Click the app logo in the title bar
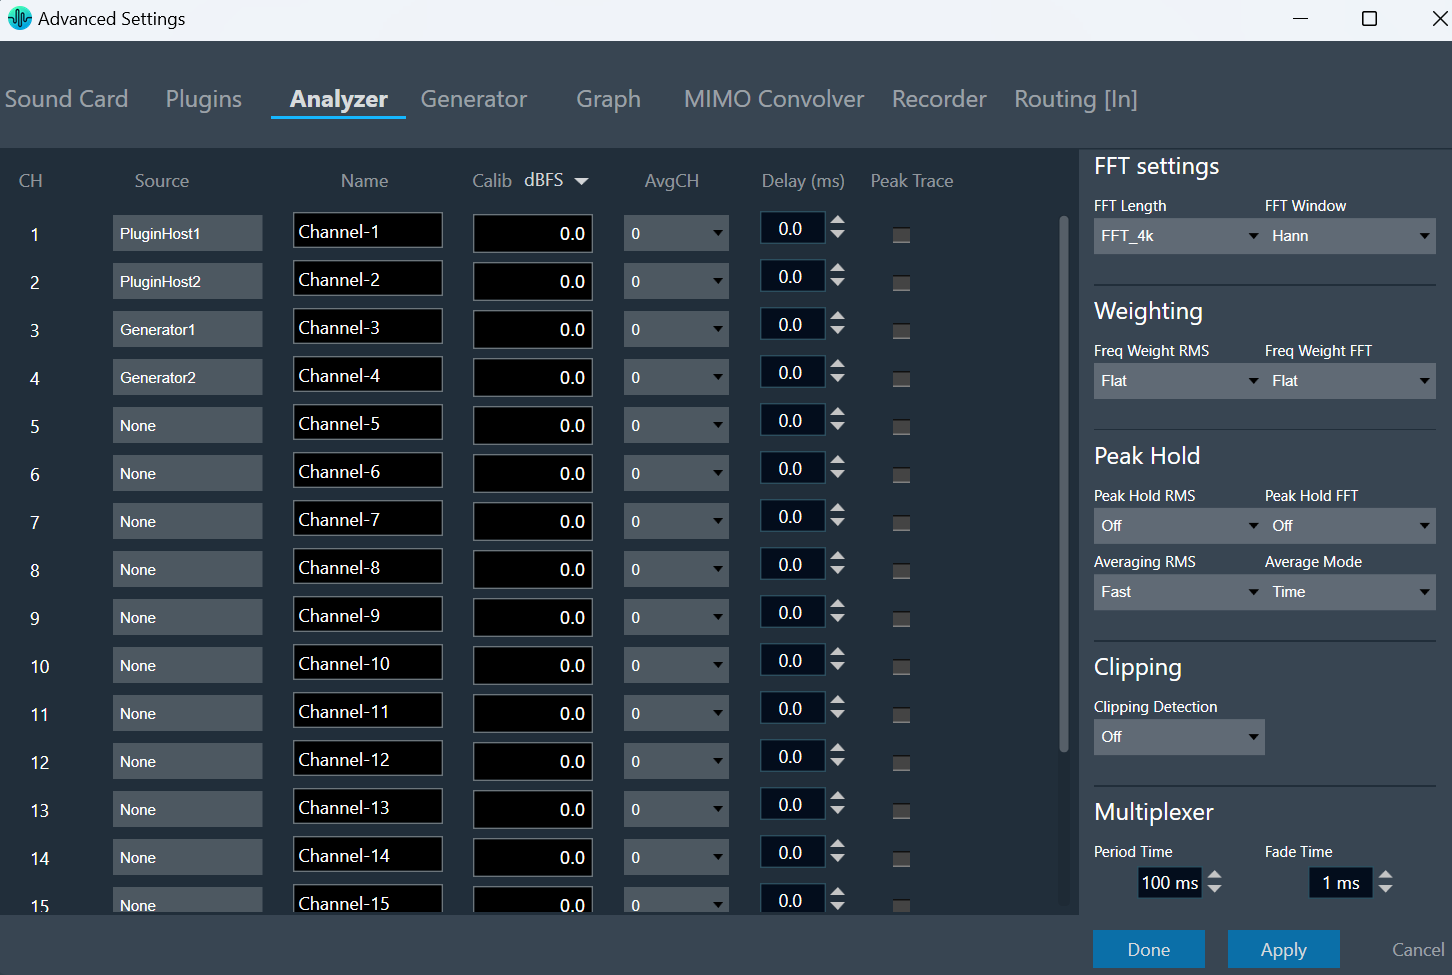This screenshot has height=975, width=1452. pyautogui.click(x=19, y=19)
